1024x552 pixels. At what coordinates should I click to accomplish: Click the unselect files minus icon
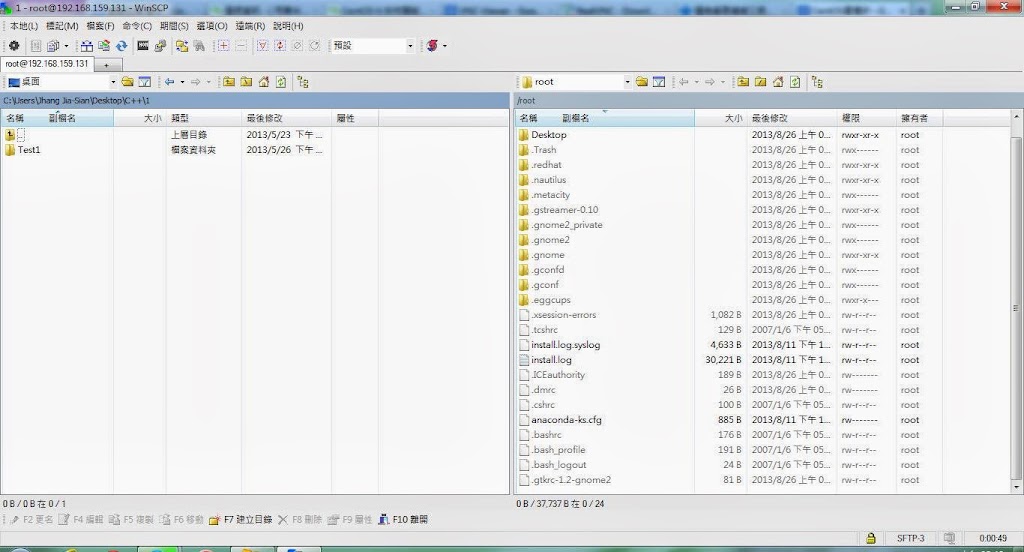(x=241, y=46)
